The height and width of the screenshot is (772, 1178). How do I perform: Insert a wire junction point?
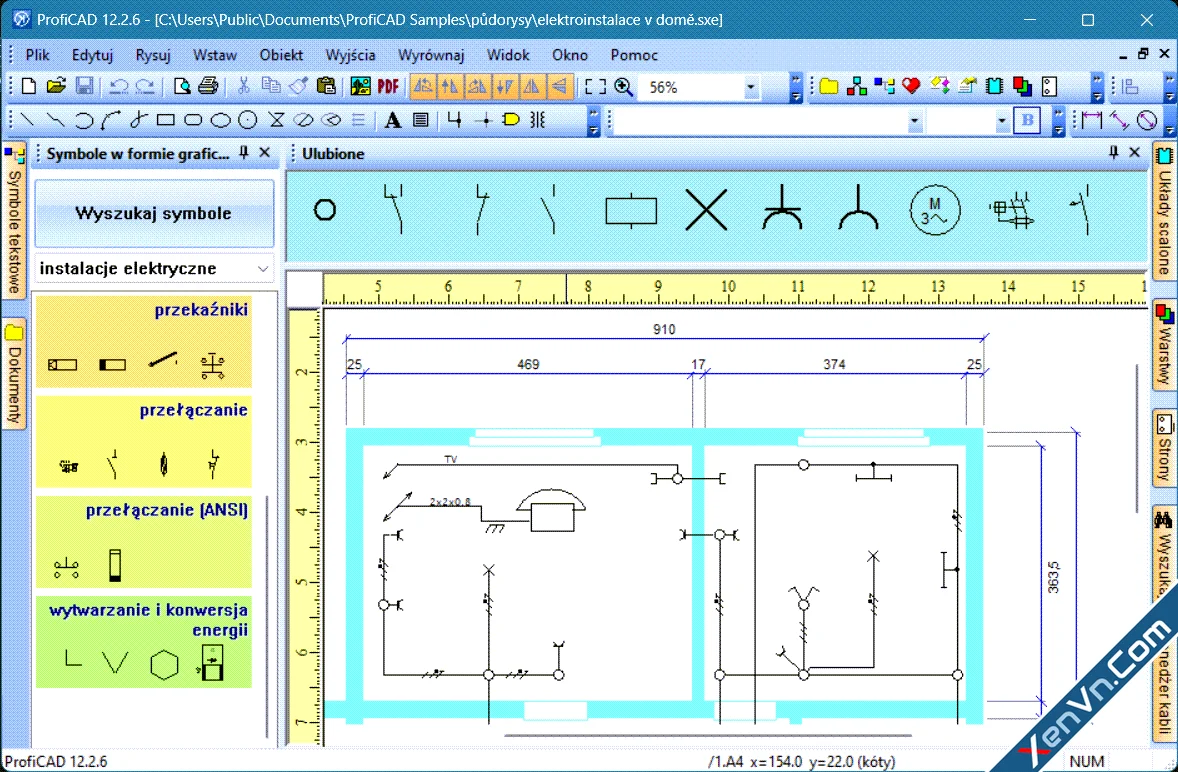483,119
